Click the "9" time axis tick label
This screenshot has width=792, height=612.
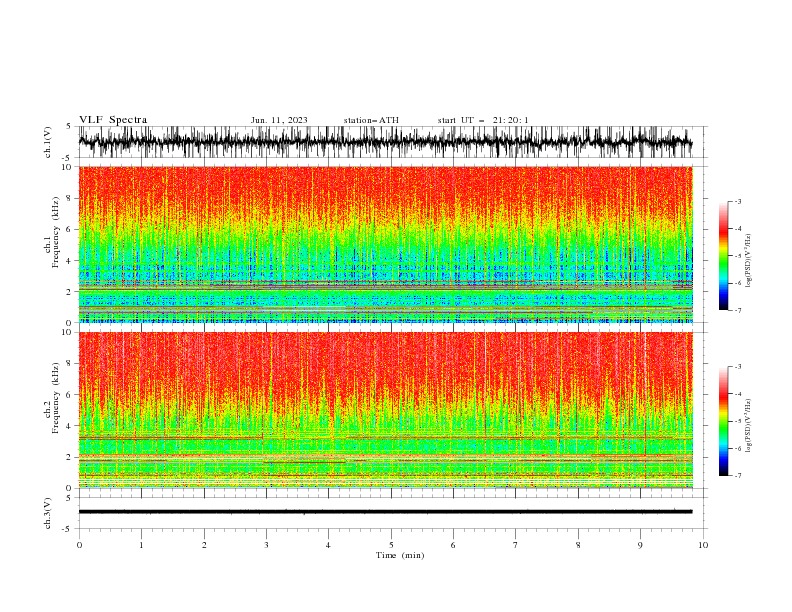coord(640,545)
